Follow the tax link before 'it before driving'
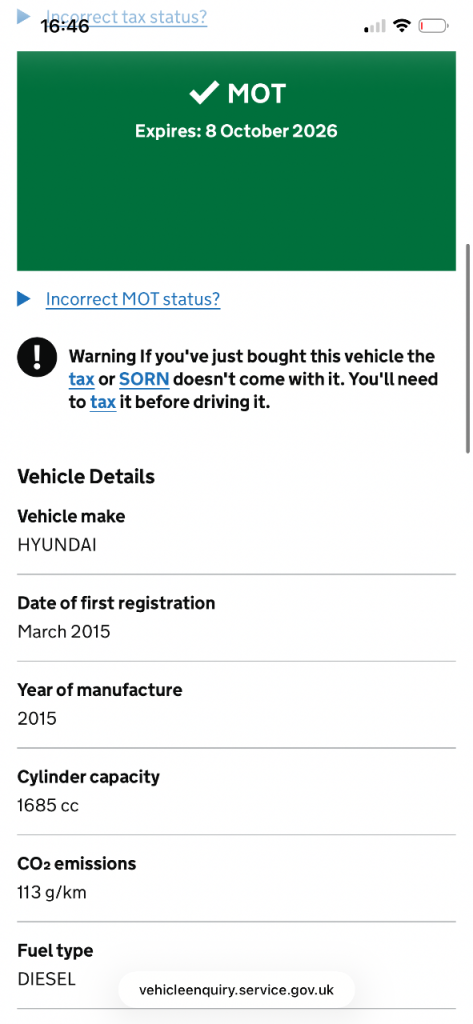The height and width of the screenshot is (1024, 473). click(x=103, y=402)
